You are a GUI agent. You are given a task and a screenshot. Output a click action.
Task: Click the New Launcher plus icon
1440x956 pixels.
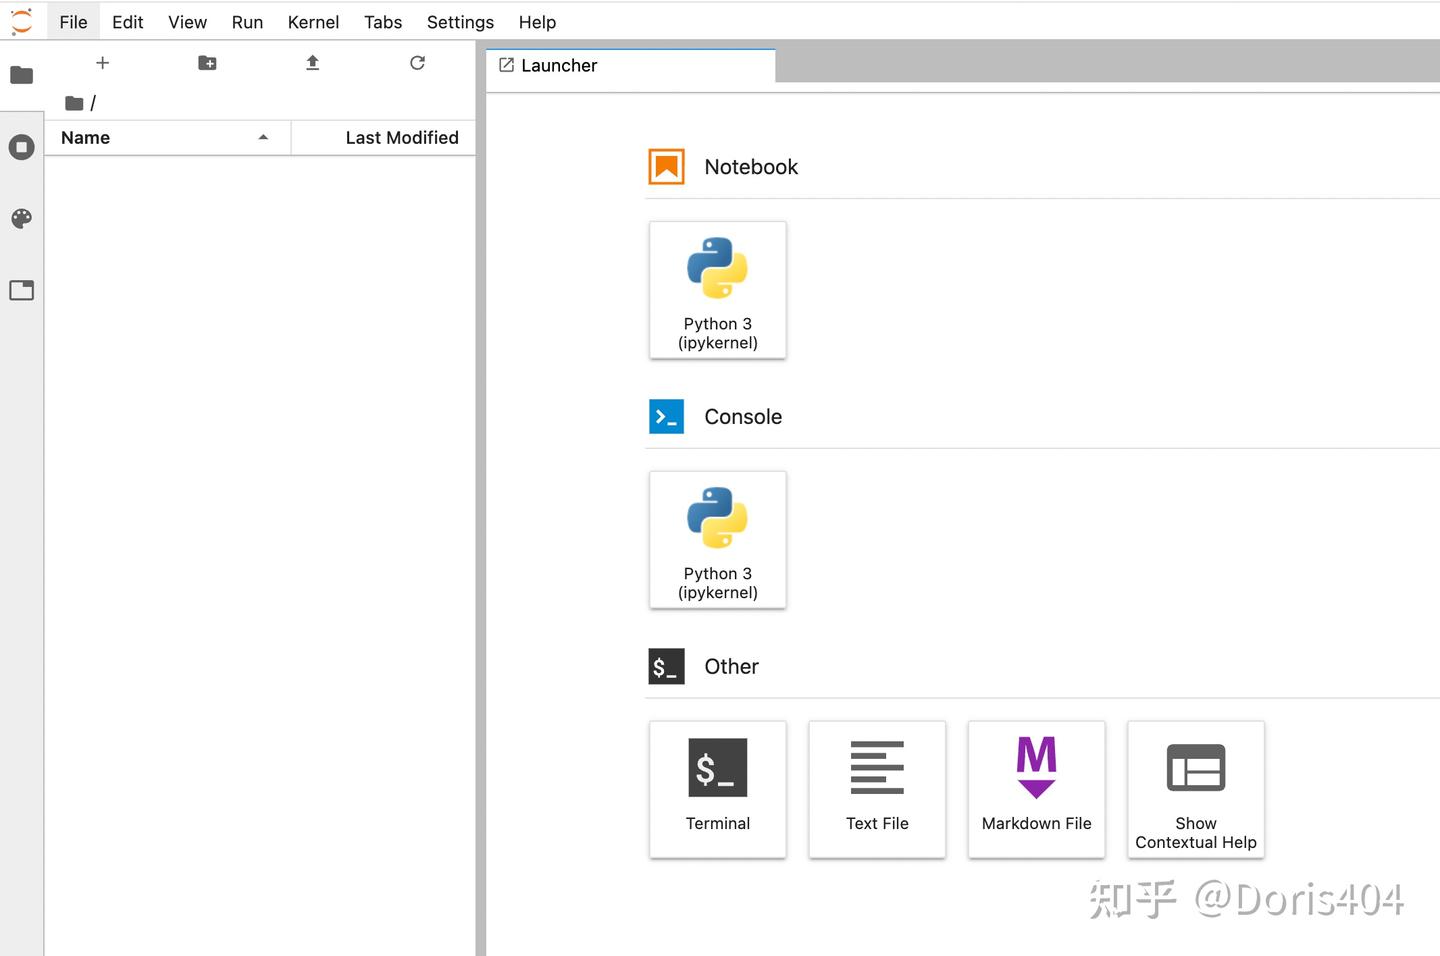[102, 63]
